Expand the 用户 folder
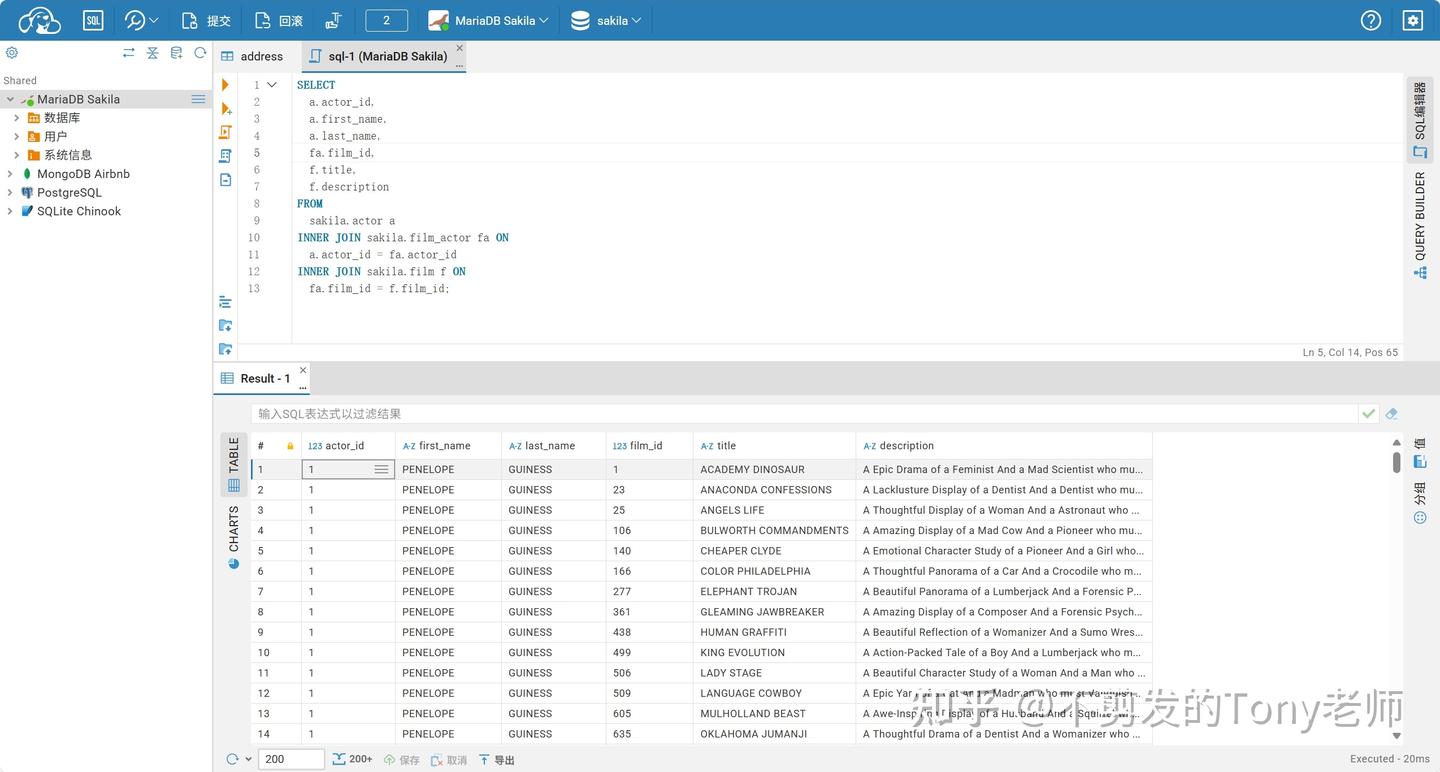Image resolution: width=1440 pixels, height=772 pixels. (16, 136)
